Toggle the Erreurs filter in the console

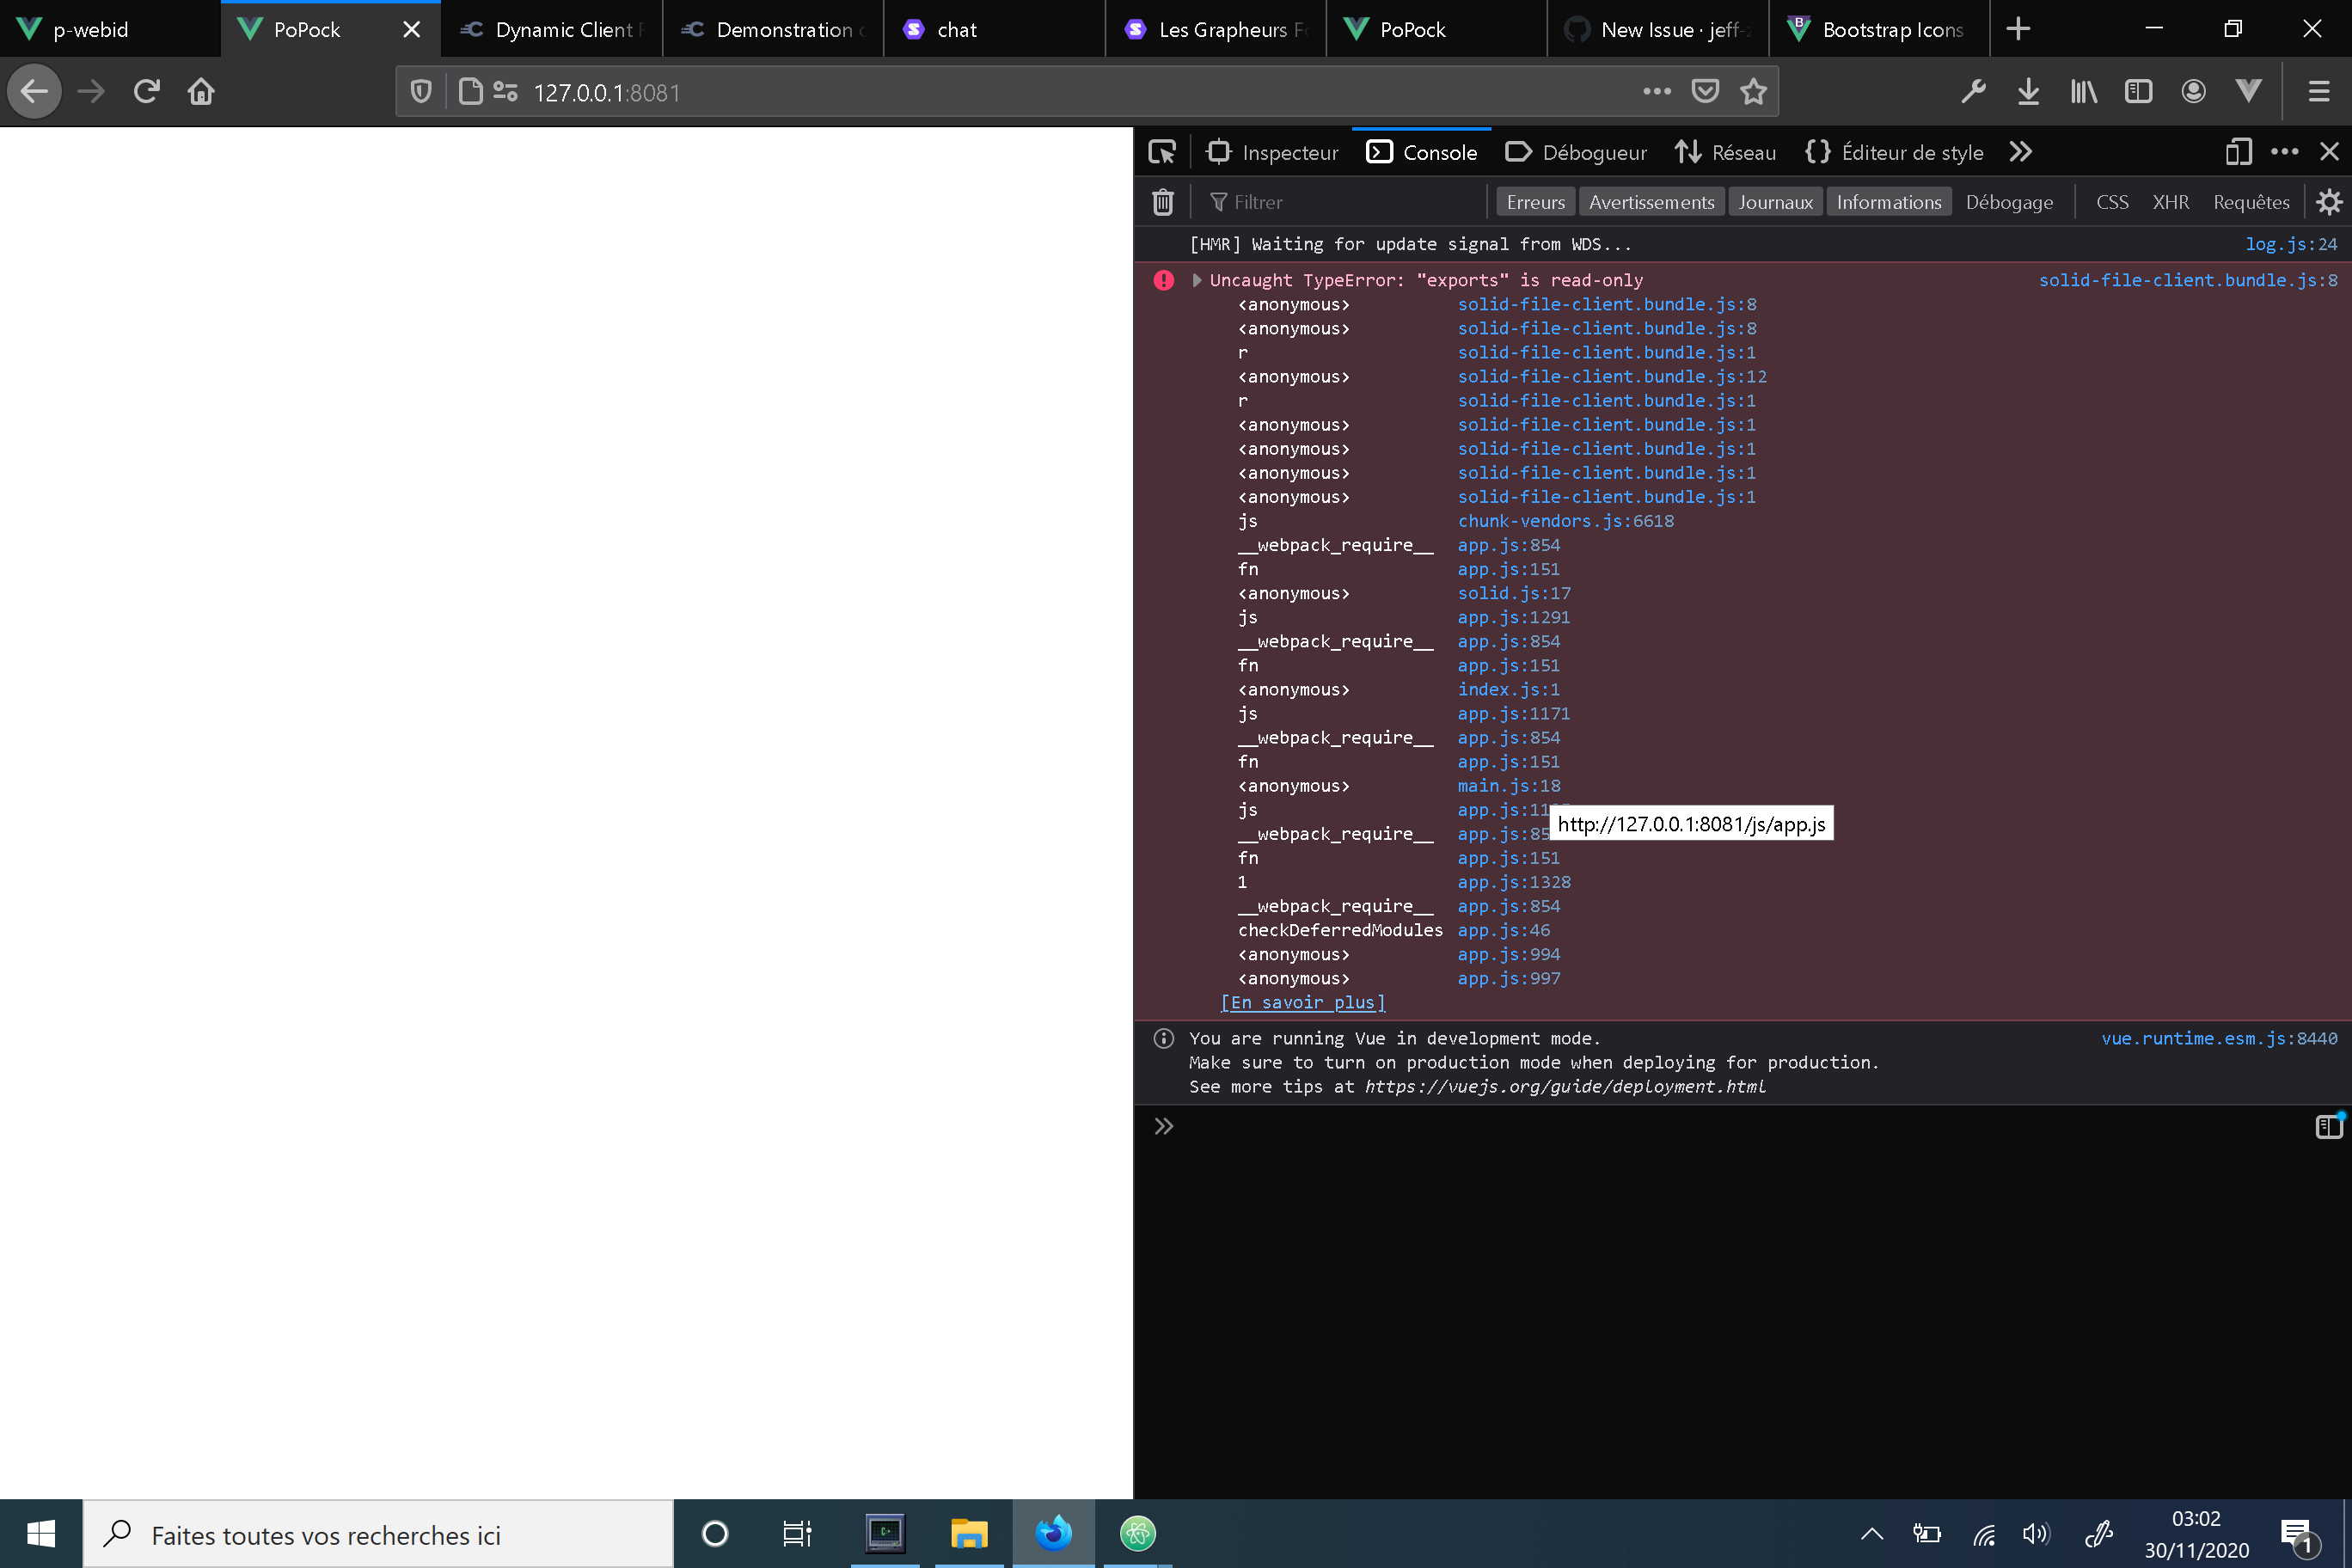tap(1535, 201)
